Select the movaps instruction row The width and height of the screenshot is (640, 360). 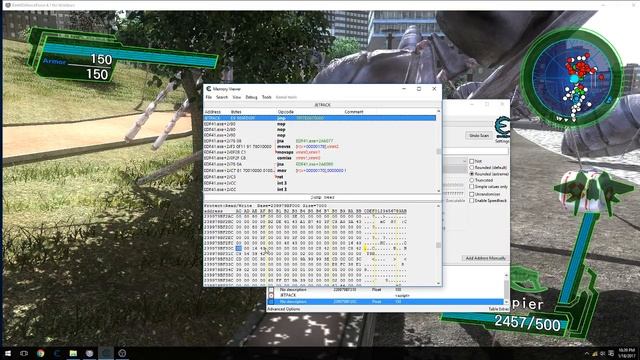pos(320,152)
